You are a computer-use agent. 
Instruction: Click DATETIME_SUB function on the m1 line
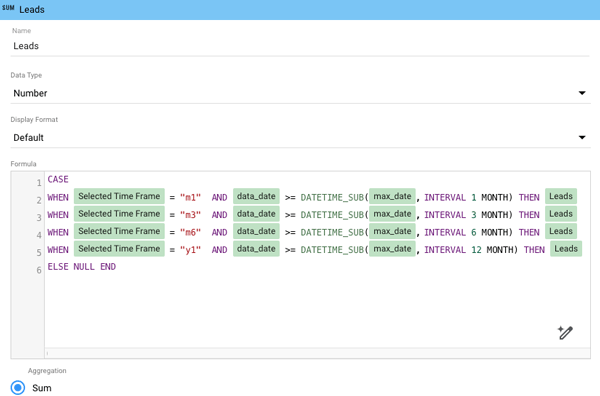tap(332, 197)
